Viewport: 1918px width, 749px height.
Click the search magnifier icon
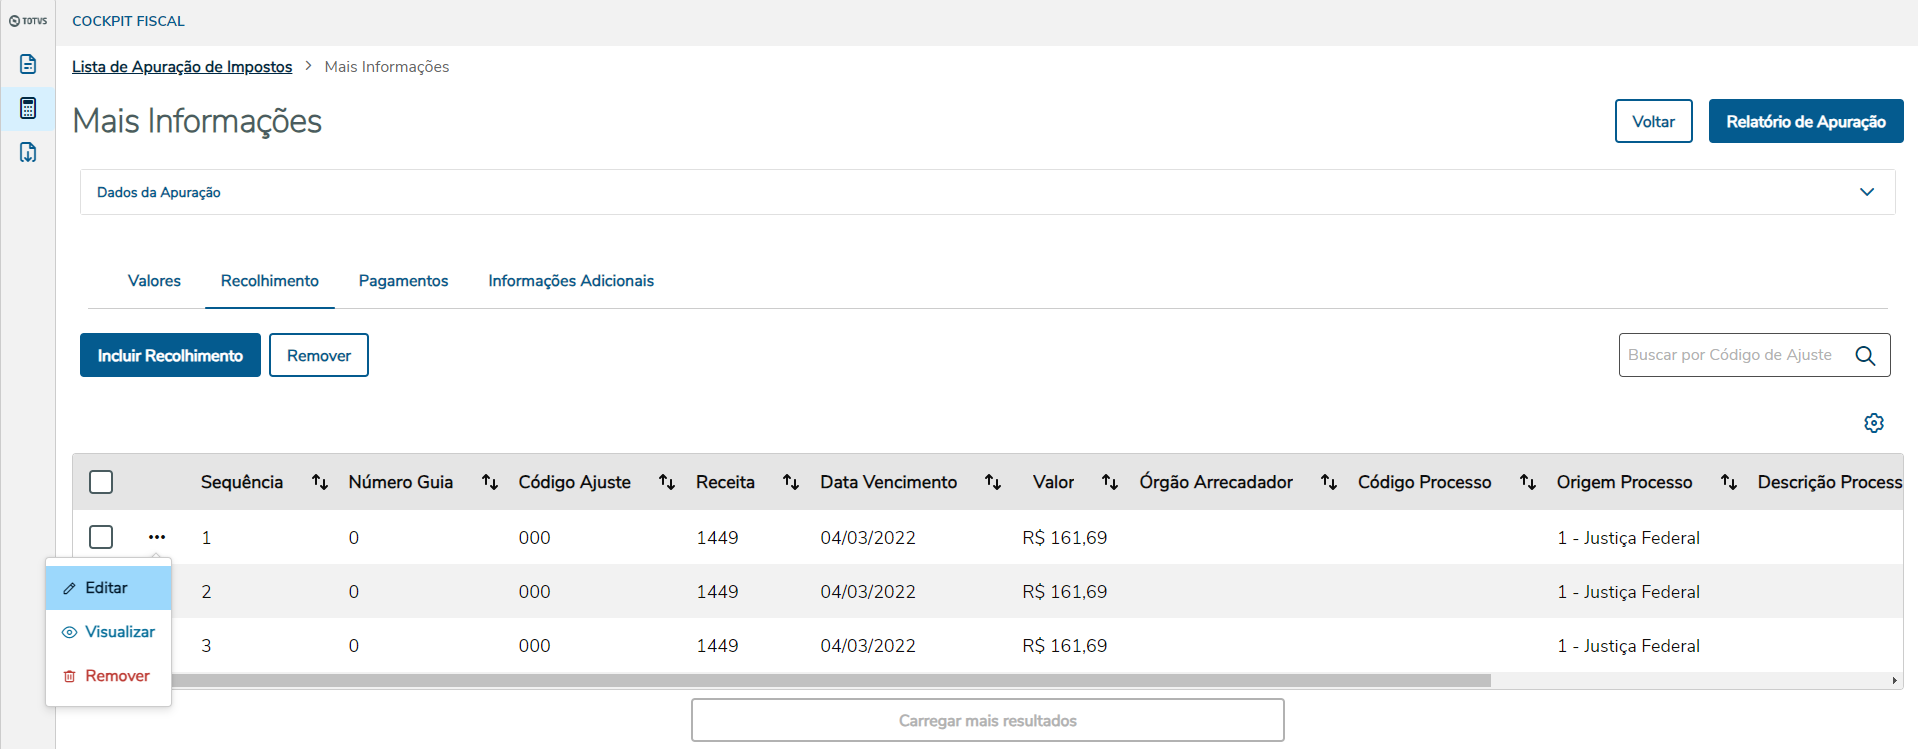point(1865,356)
